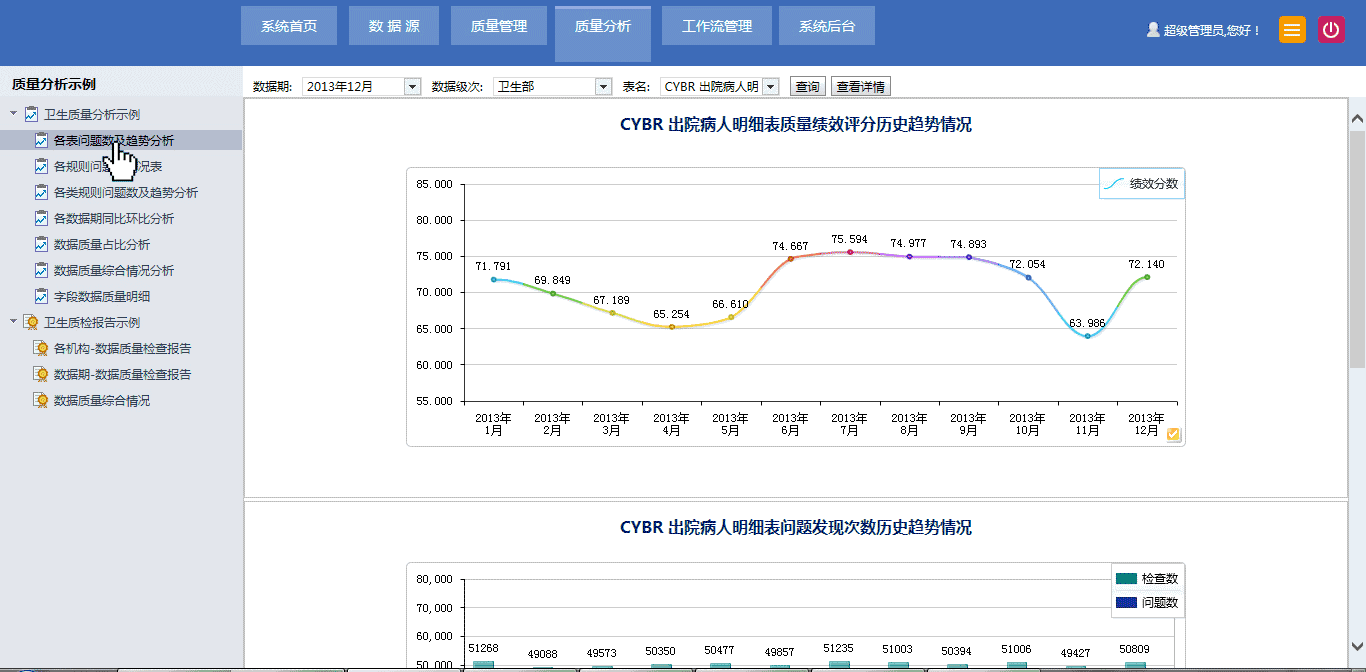Click chart icon of 字段数据质量明细
Screen dimensions: 1366x672
pos(41,296)
